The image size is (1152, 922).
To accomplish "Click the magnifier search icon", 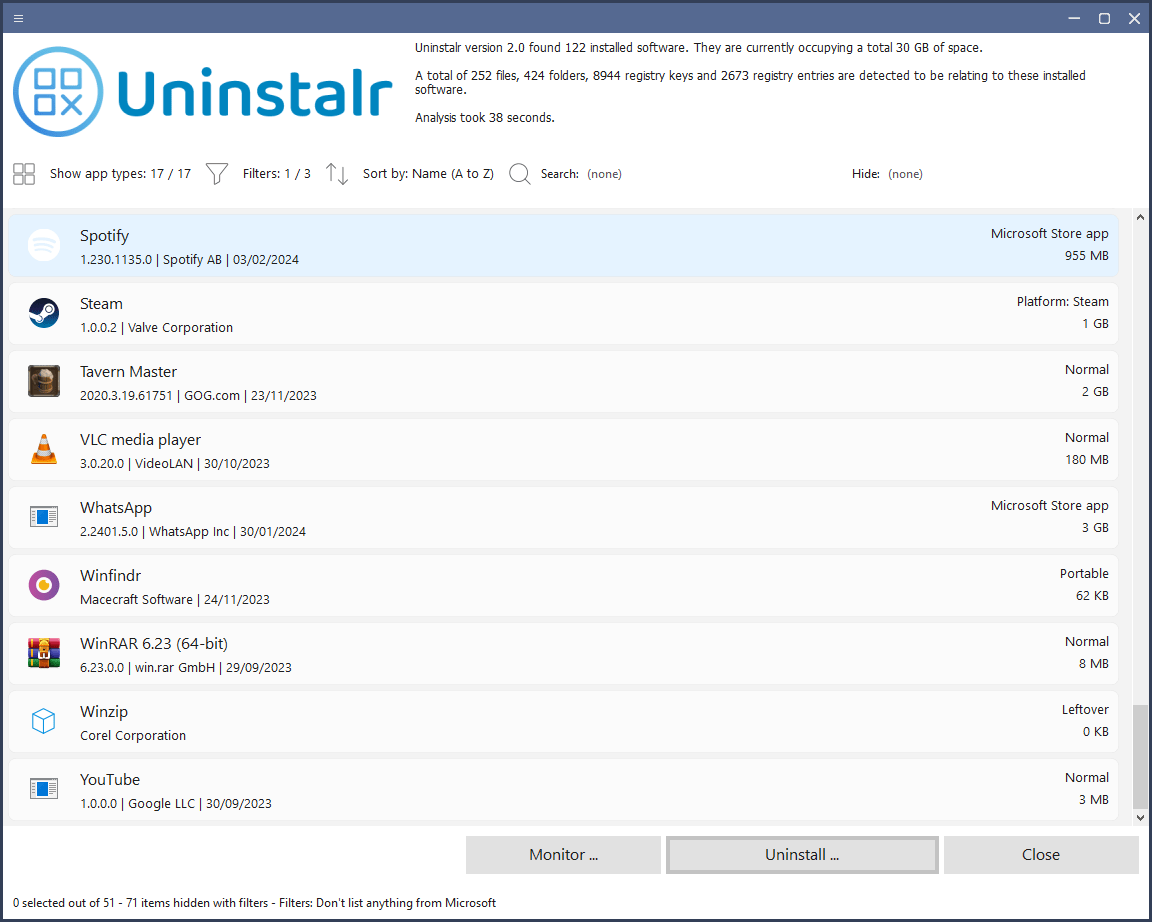I will (x=519, y=174).
